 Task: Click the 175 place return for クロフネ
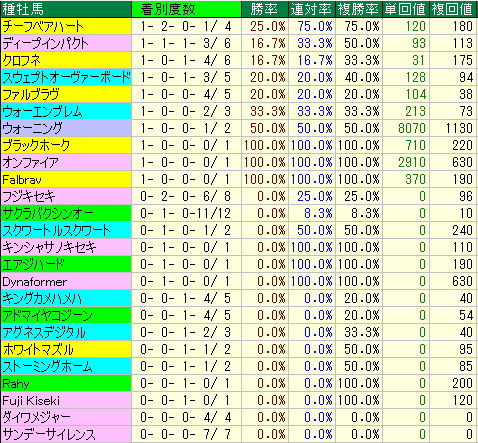(x=462, y=60)
